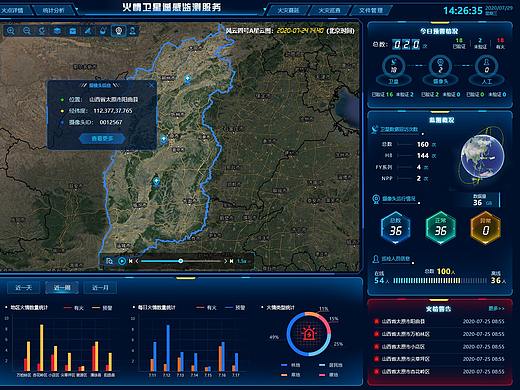Open the last alarm row in fire alarm list
The height and width of the screenshot is (390, 520).
(439, 371)
